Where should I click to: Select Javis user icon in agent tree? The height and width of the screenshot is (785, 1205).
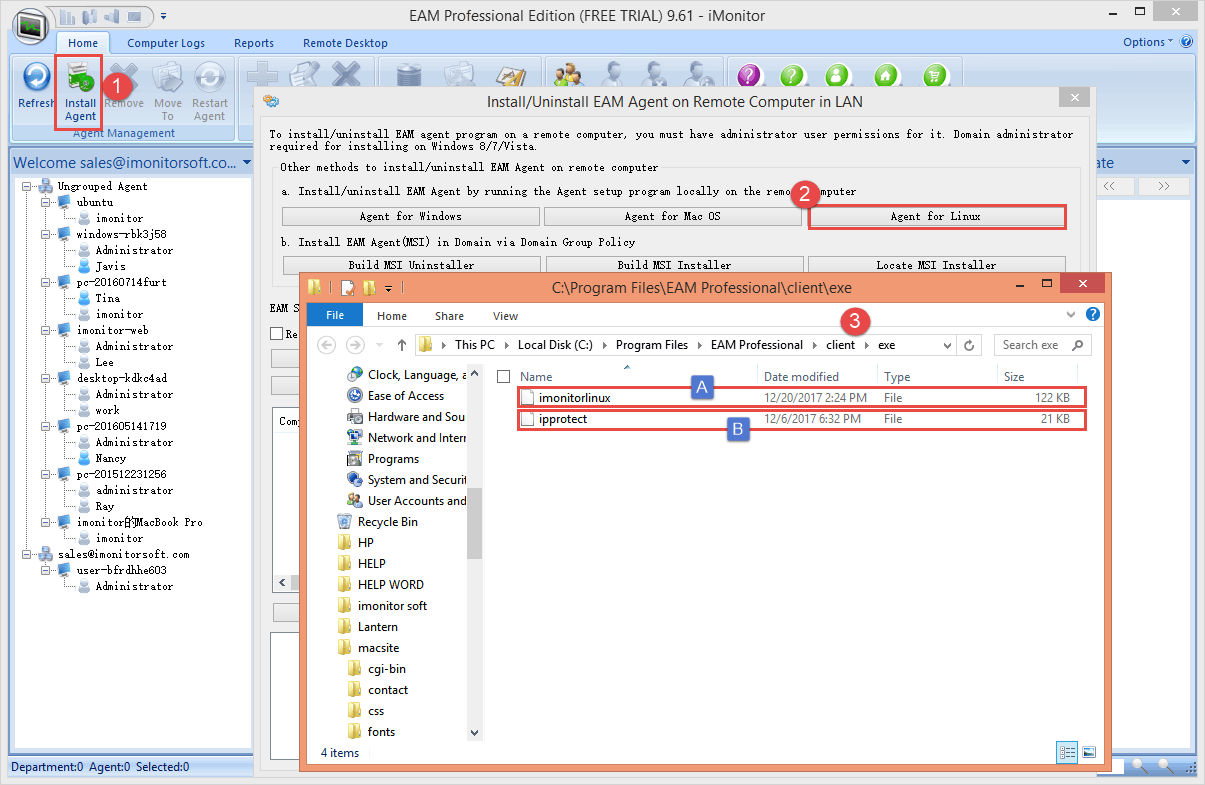point(85,266)
